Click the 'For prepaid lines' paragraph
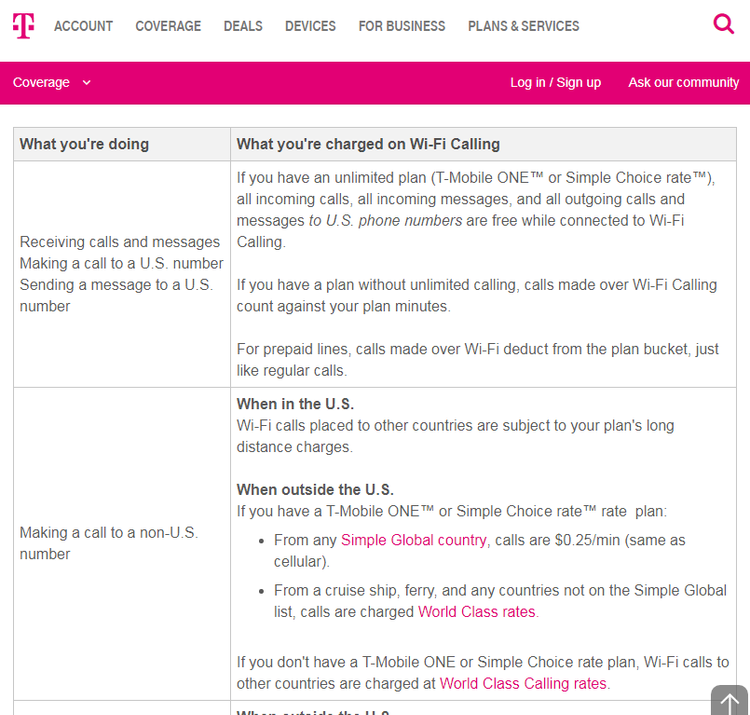This screenshot has height=715, width=750. point(477,360)
